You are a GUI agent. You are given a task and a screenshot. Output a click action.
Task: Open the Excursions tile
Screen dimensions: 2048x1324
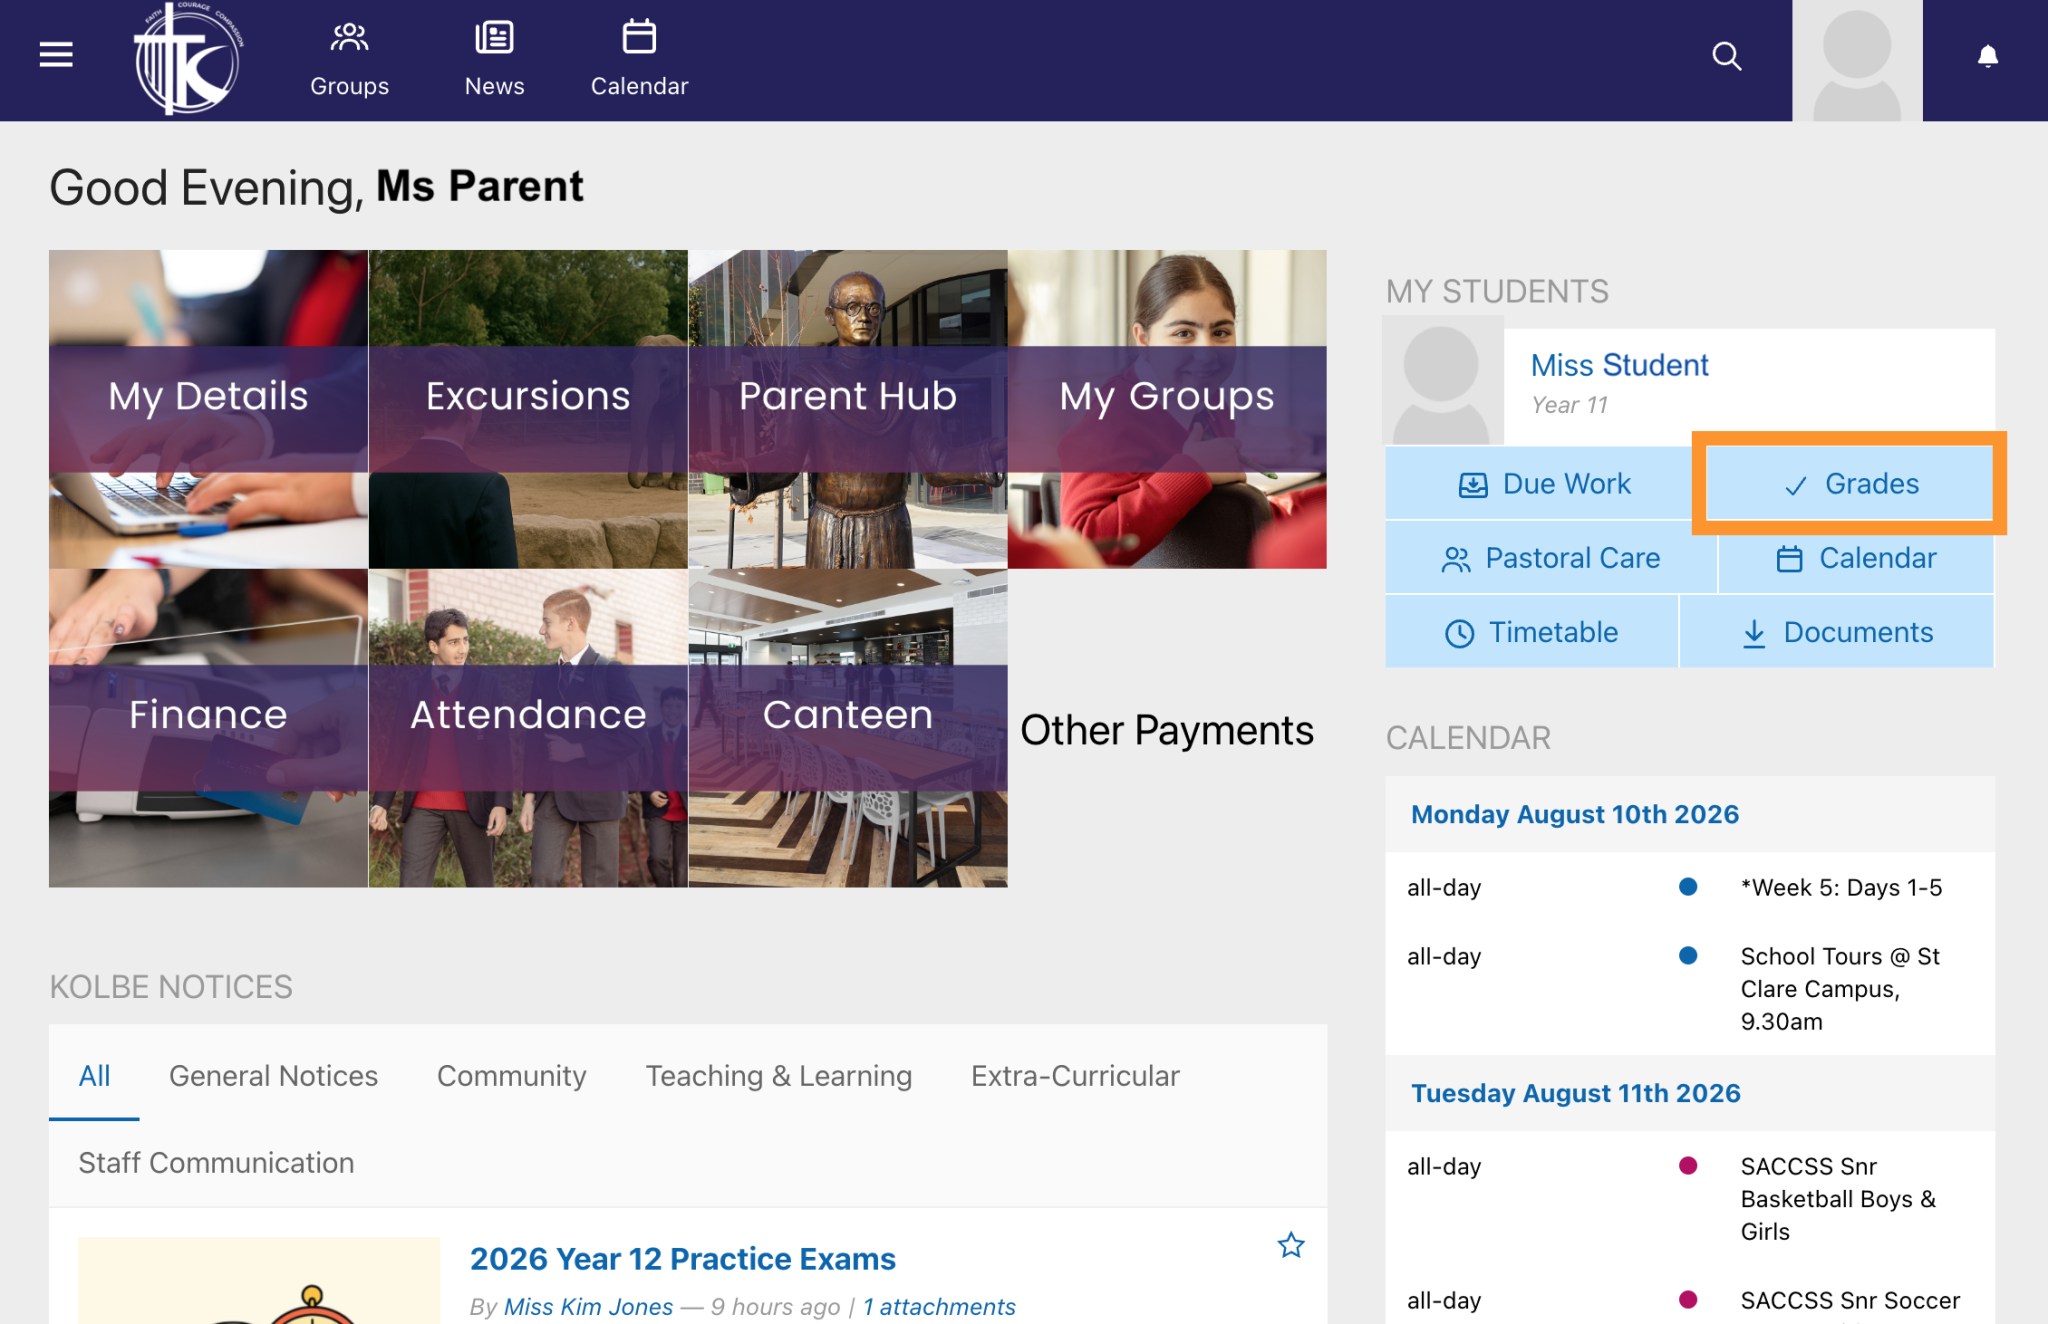528,409
